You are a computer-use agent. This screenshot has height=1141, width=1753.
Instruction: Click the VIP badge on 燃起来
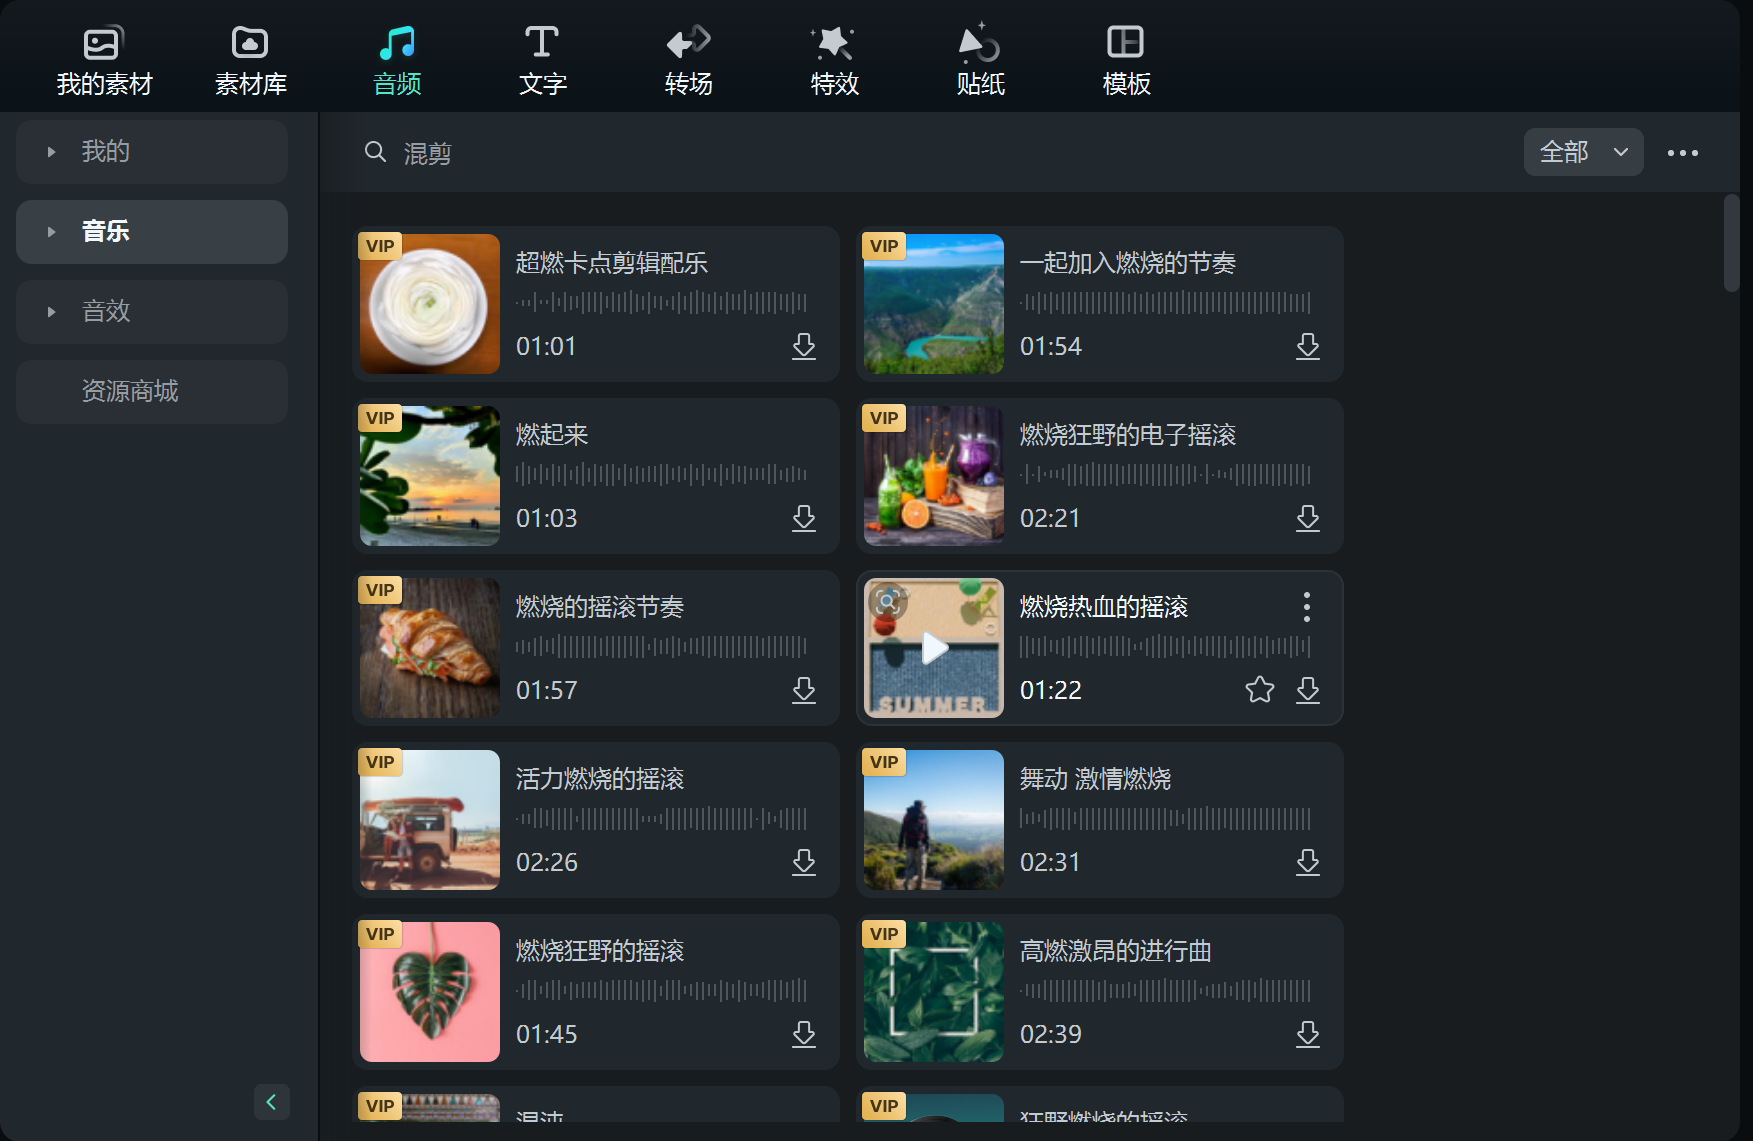[x=380, y=418]
